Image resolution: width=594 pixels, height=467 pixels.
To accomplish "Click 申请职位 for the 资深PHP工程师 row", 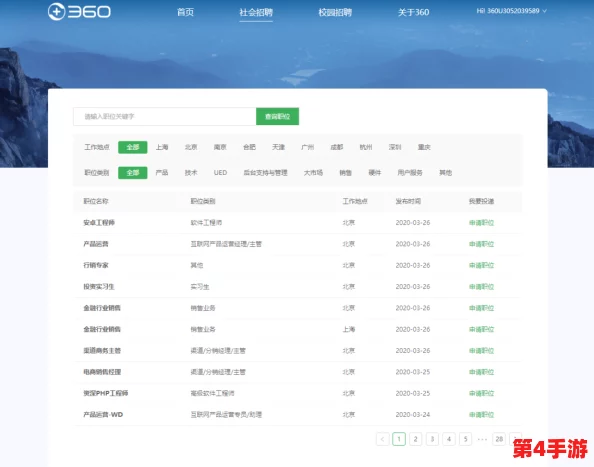I will (481, 393).
